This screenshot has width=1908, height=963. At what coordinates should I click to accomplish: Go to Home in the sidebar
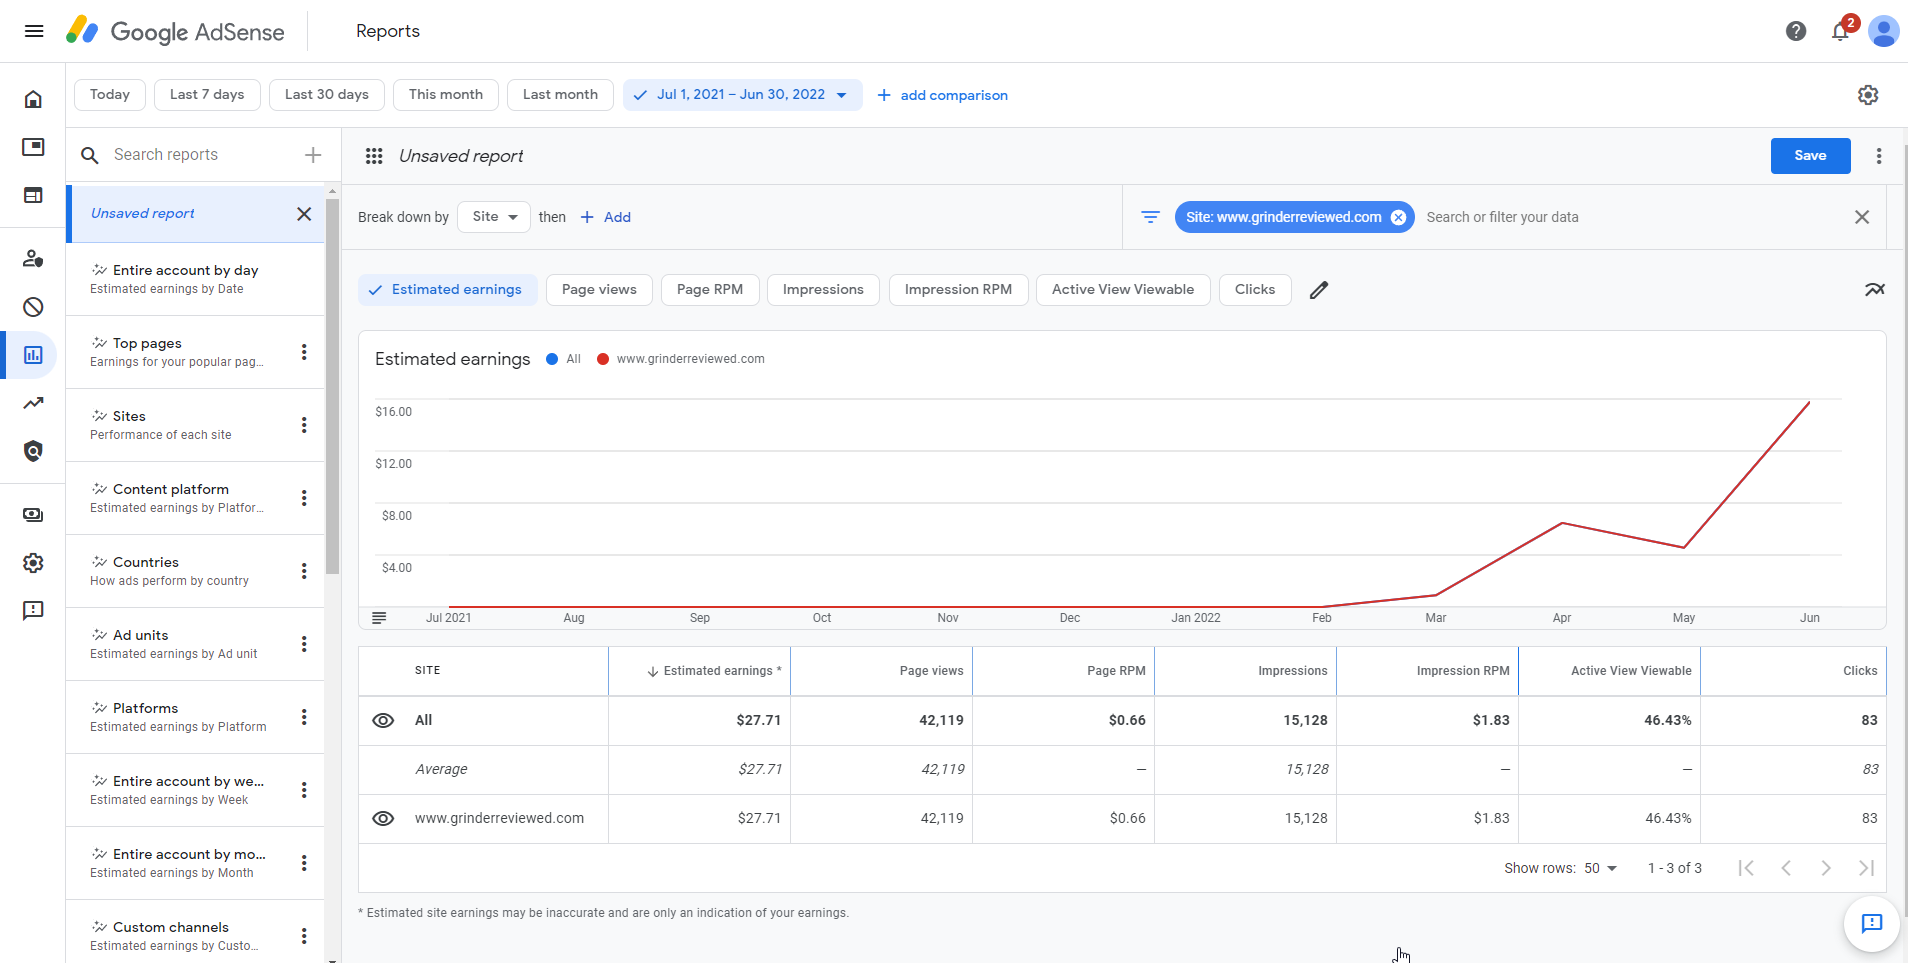tap(33, 99)
